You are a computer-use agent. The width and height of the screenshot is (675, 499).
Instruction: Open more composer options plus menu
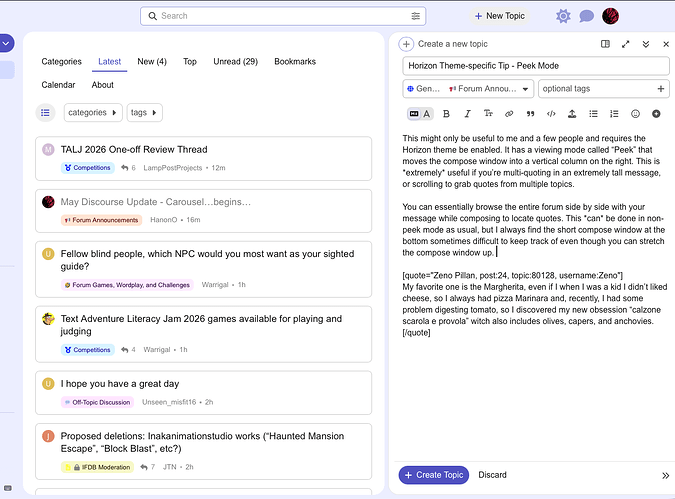click(656, 114)
